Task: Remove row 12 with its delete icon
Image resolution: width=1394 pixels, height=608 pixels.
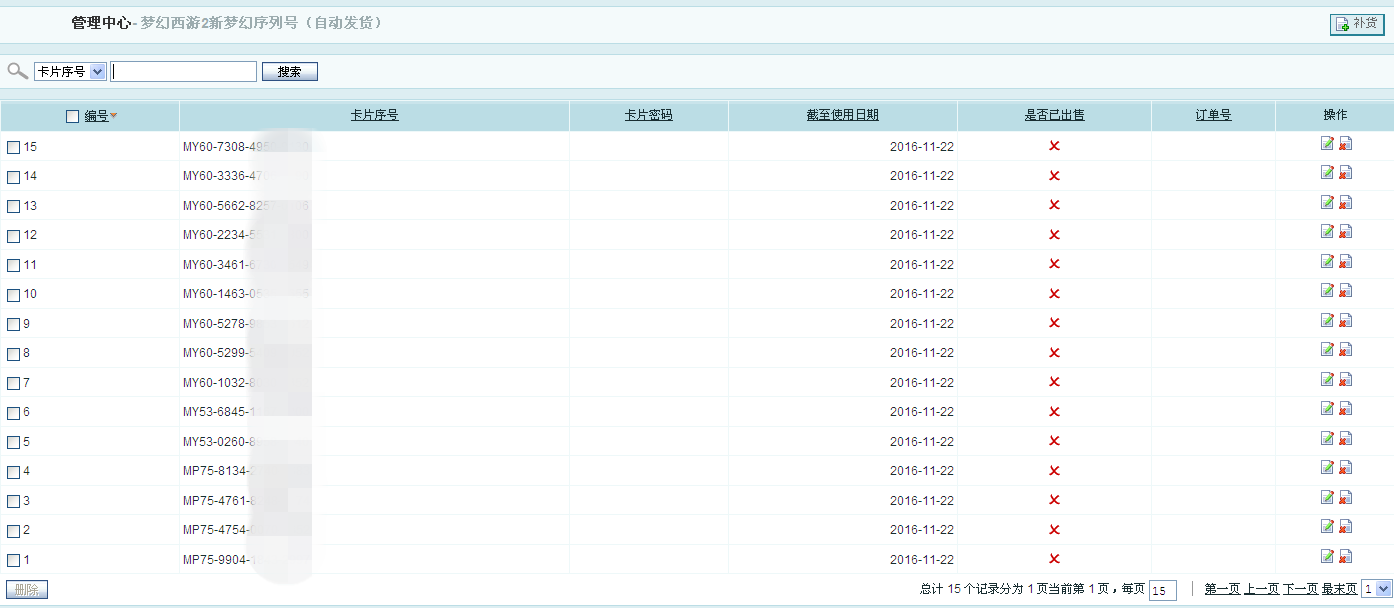Action: click(x=1345, y=232)
